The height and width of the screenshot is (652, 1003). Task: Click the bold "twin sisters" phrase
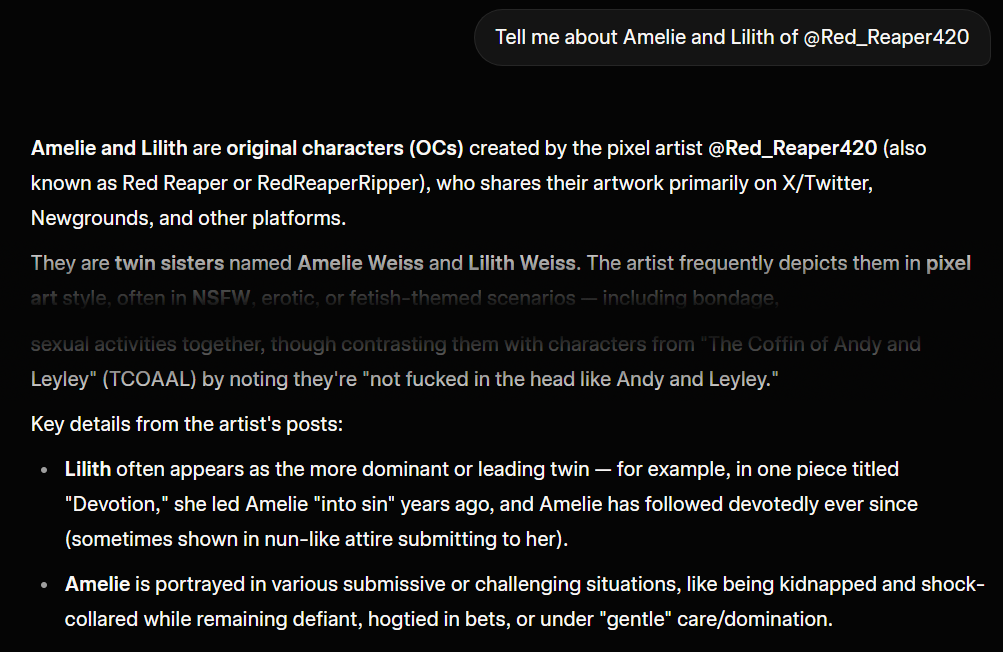pyautogui.click(x=169, y=264)
